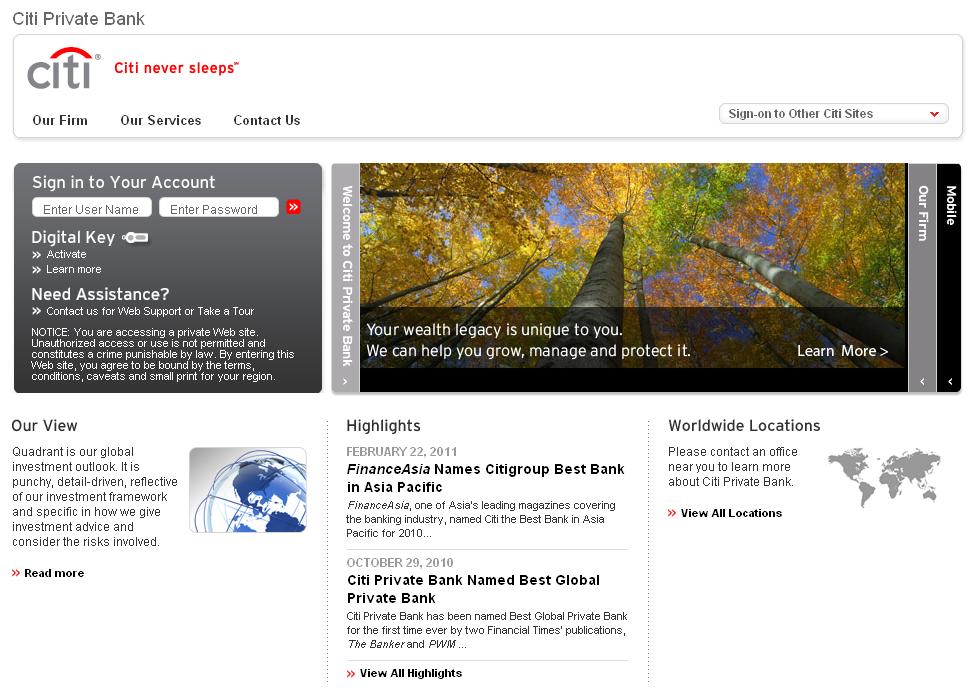Click the arrow beneath the Mobile panel tab

pos(950,381)
